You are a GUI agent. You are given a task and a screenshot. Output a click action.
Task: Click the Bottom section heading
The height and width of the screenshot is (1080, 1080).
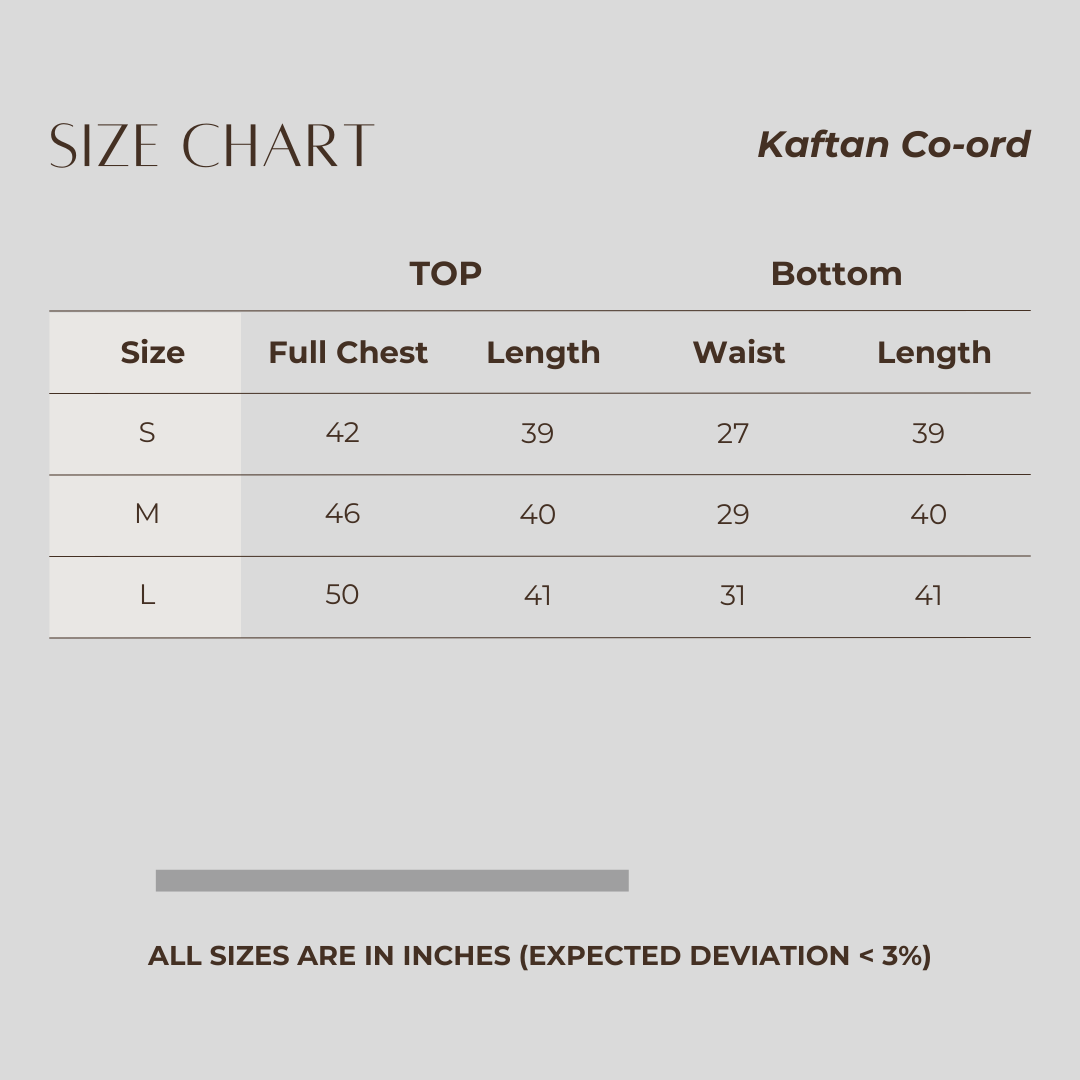click(836, 274)
